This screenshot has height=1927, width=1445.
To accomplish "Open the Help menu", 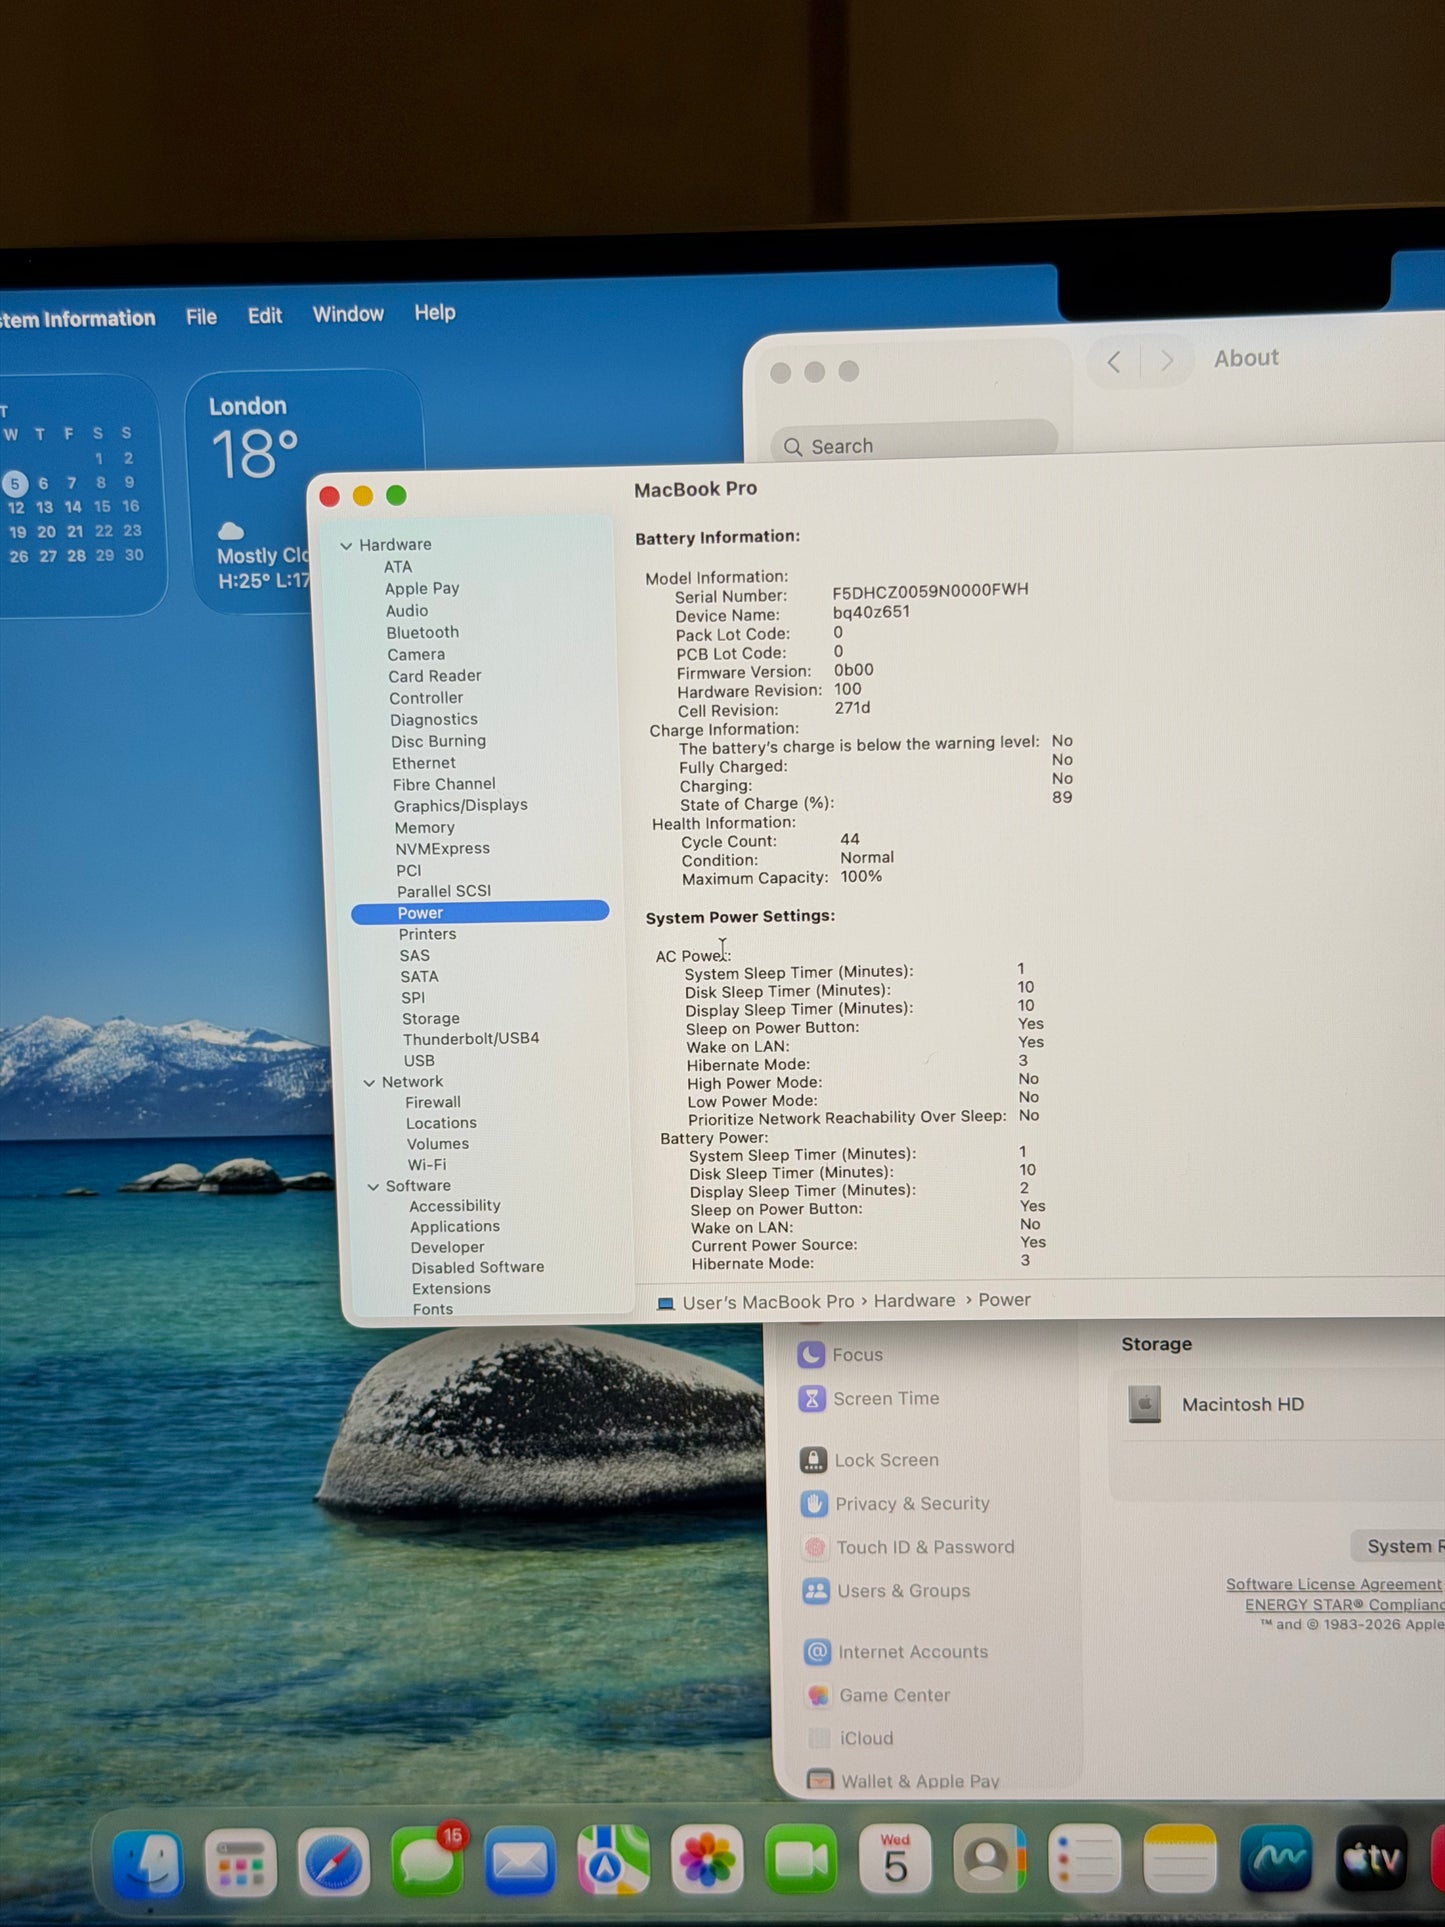I will click(x=435, y=313).
